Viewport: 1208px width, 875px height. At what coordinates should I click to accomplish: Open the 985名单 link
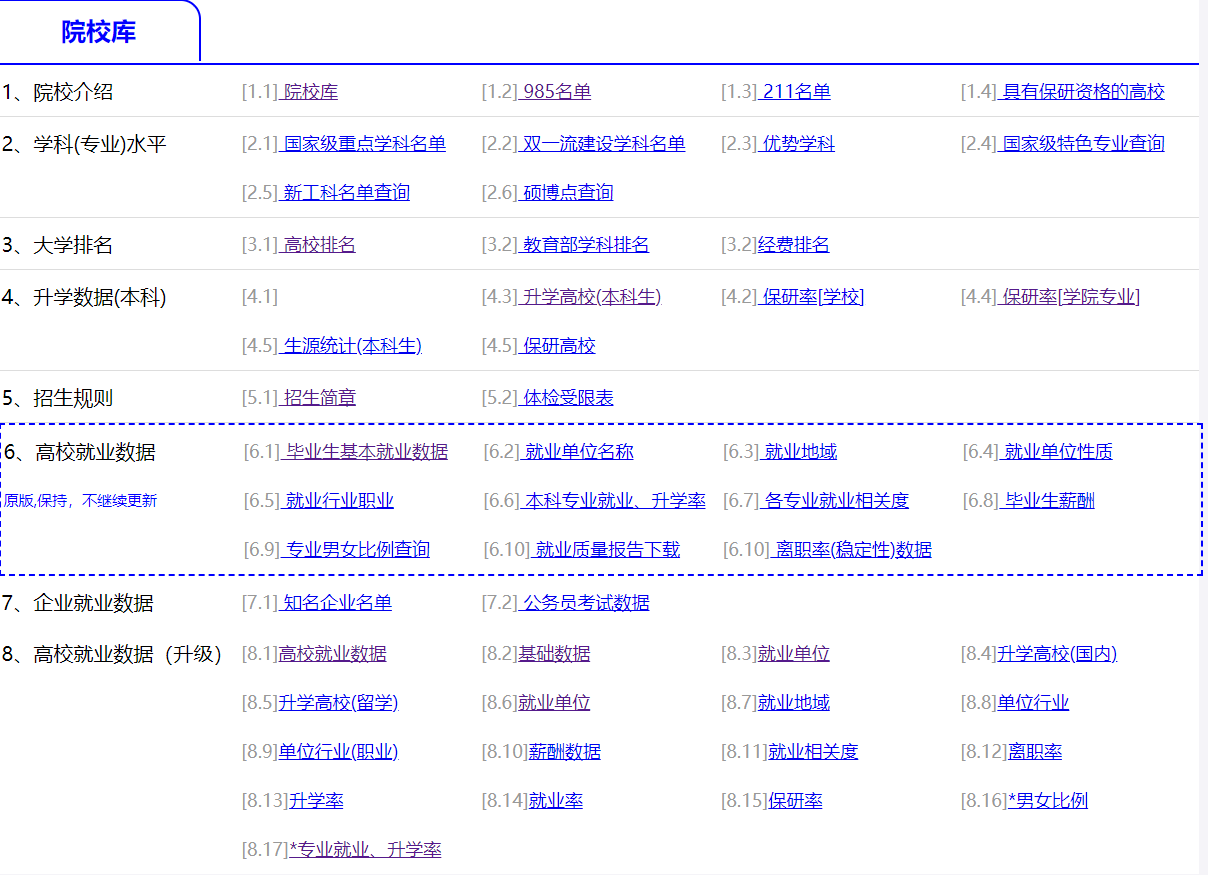click(x=556, y=92)
